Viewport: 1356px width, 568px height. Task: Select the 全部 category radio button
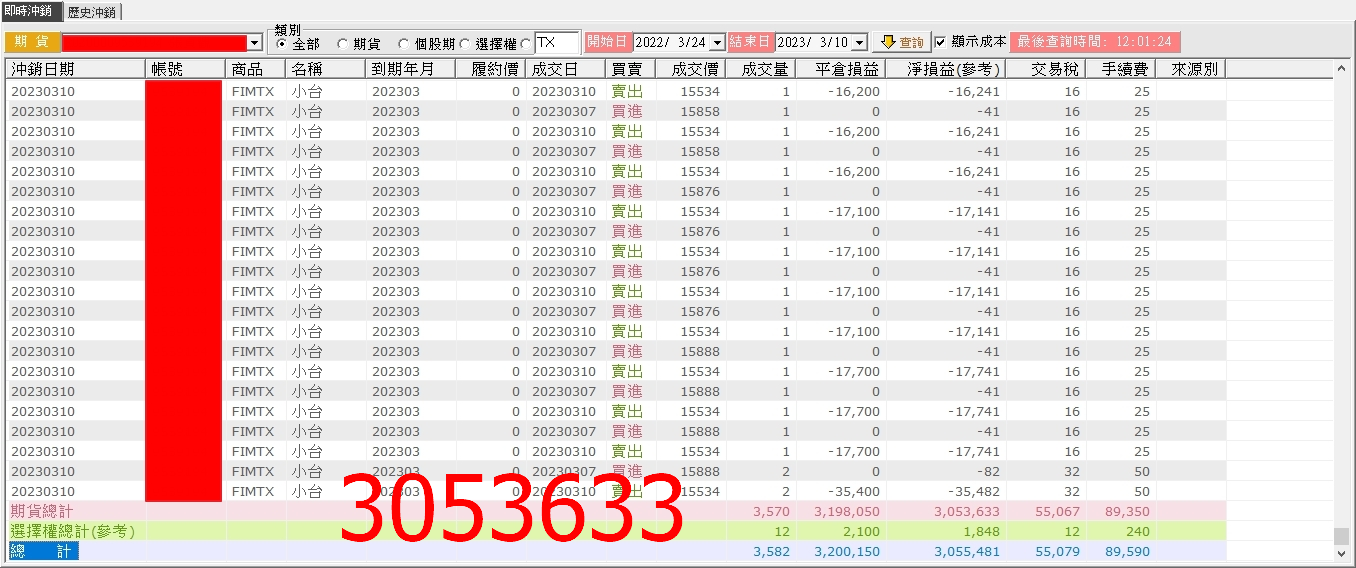tap(282, 44)
